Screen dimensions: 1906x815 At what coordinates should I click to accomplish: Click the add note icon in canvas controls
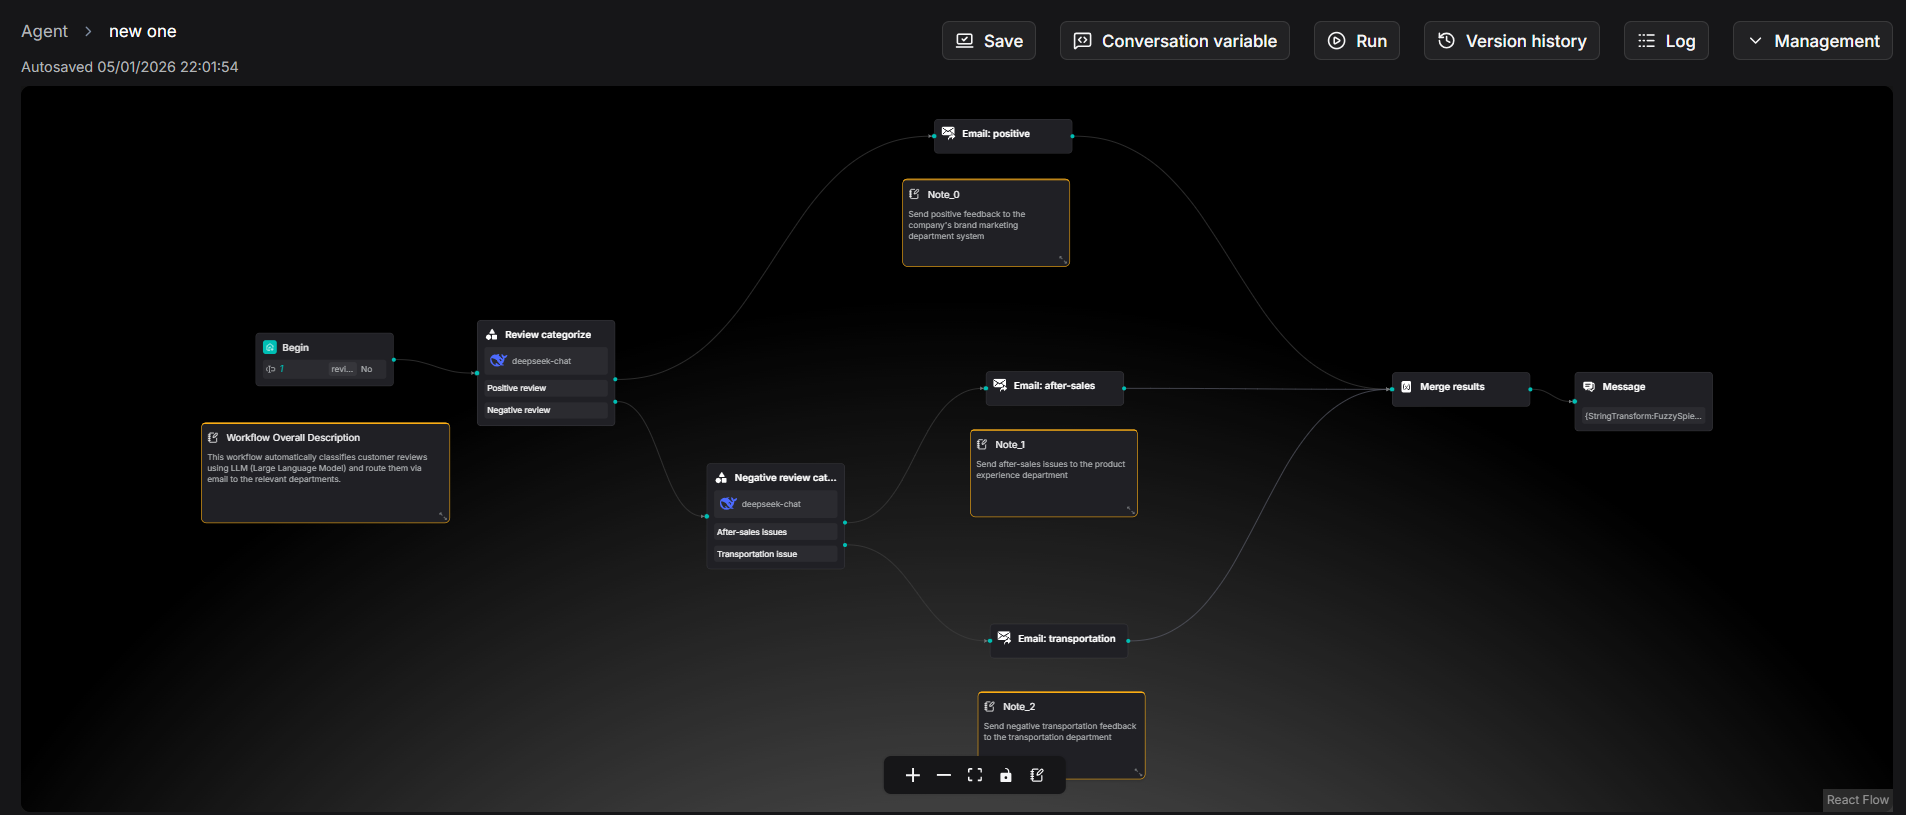pos(1037,775)
